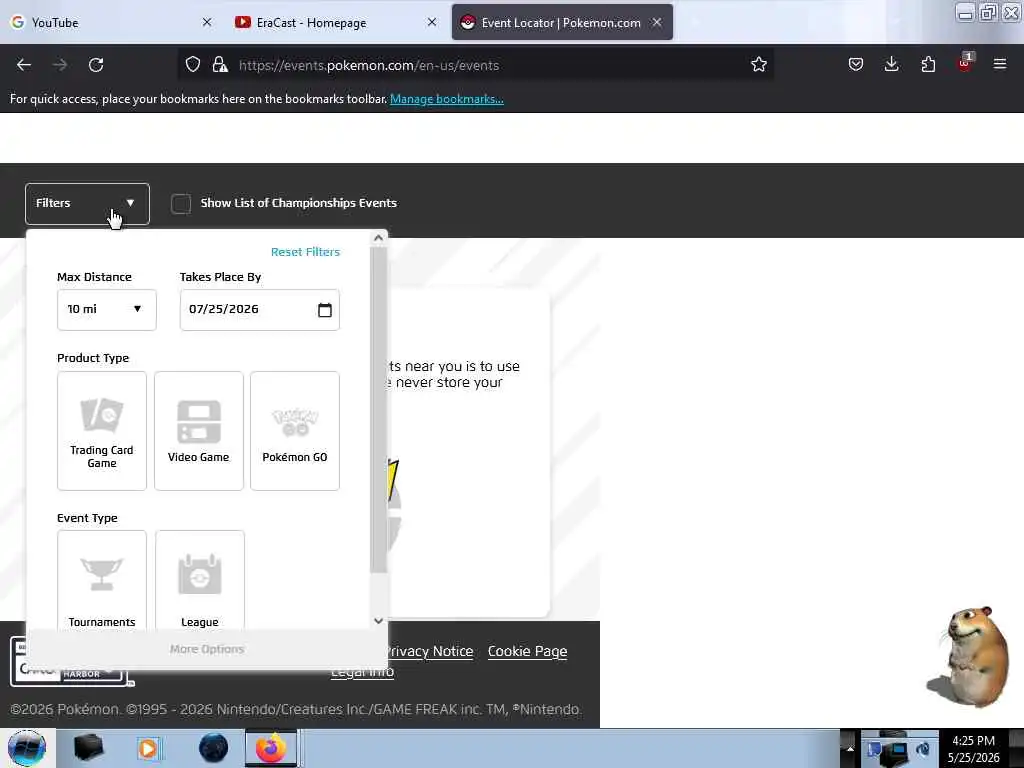Viewport: 1024px width, 768px height.
Task: Close the Event Locator tab
Action: pyautogui.click(x=657, y=22)
